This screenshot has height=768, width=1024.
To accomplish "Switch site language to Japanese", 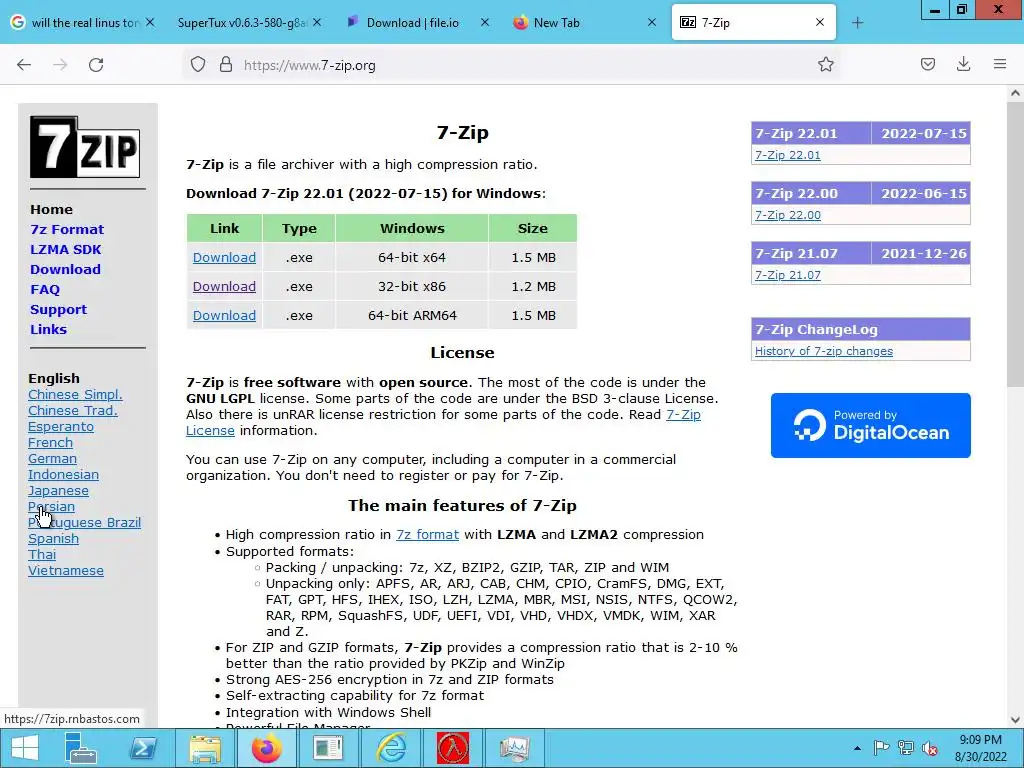I will [58, 490].
